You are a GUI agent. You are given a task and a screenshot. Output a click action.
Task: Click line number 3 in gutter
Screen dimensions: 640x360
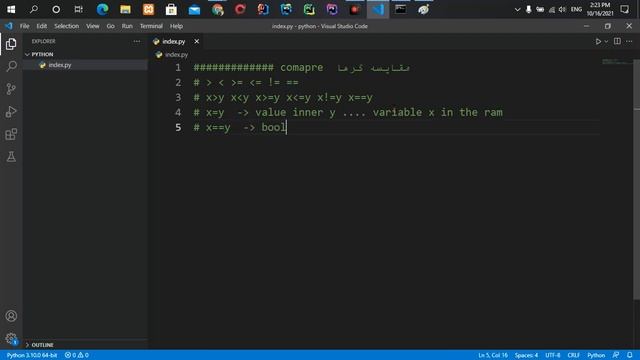[178, 98]
